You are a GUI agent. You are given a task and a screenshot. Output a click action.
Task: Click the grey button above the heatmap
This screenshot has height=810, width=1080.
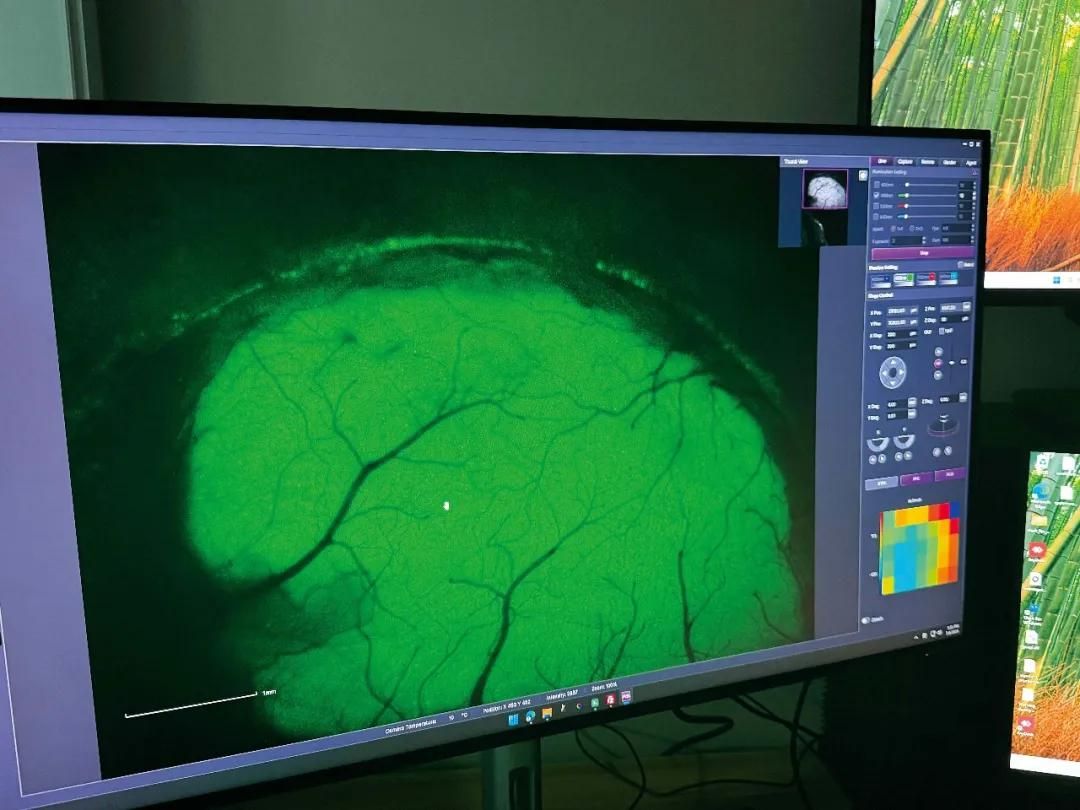pyautogui.click(x=881, y=484)
